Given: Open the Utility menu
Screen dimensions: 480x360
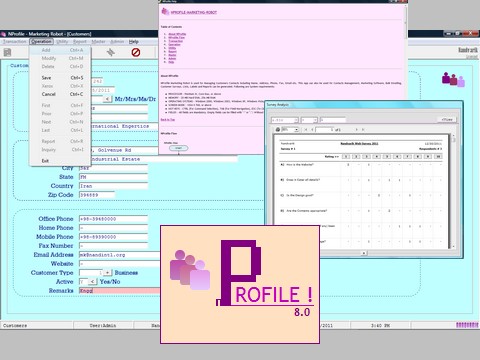Looking at the screenshot, I should pyautogui.click(x=62, y=42).
